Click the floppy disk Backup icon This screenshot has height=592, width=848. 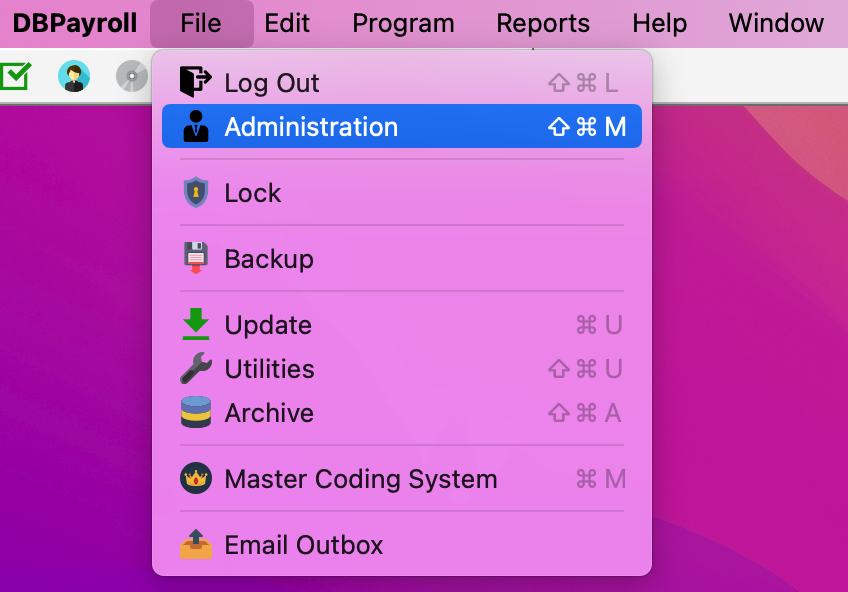click(196, 258)
